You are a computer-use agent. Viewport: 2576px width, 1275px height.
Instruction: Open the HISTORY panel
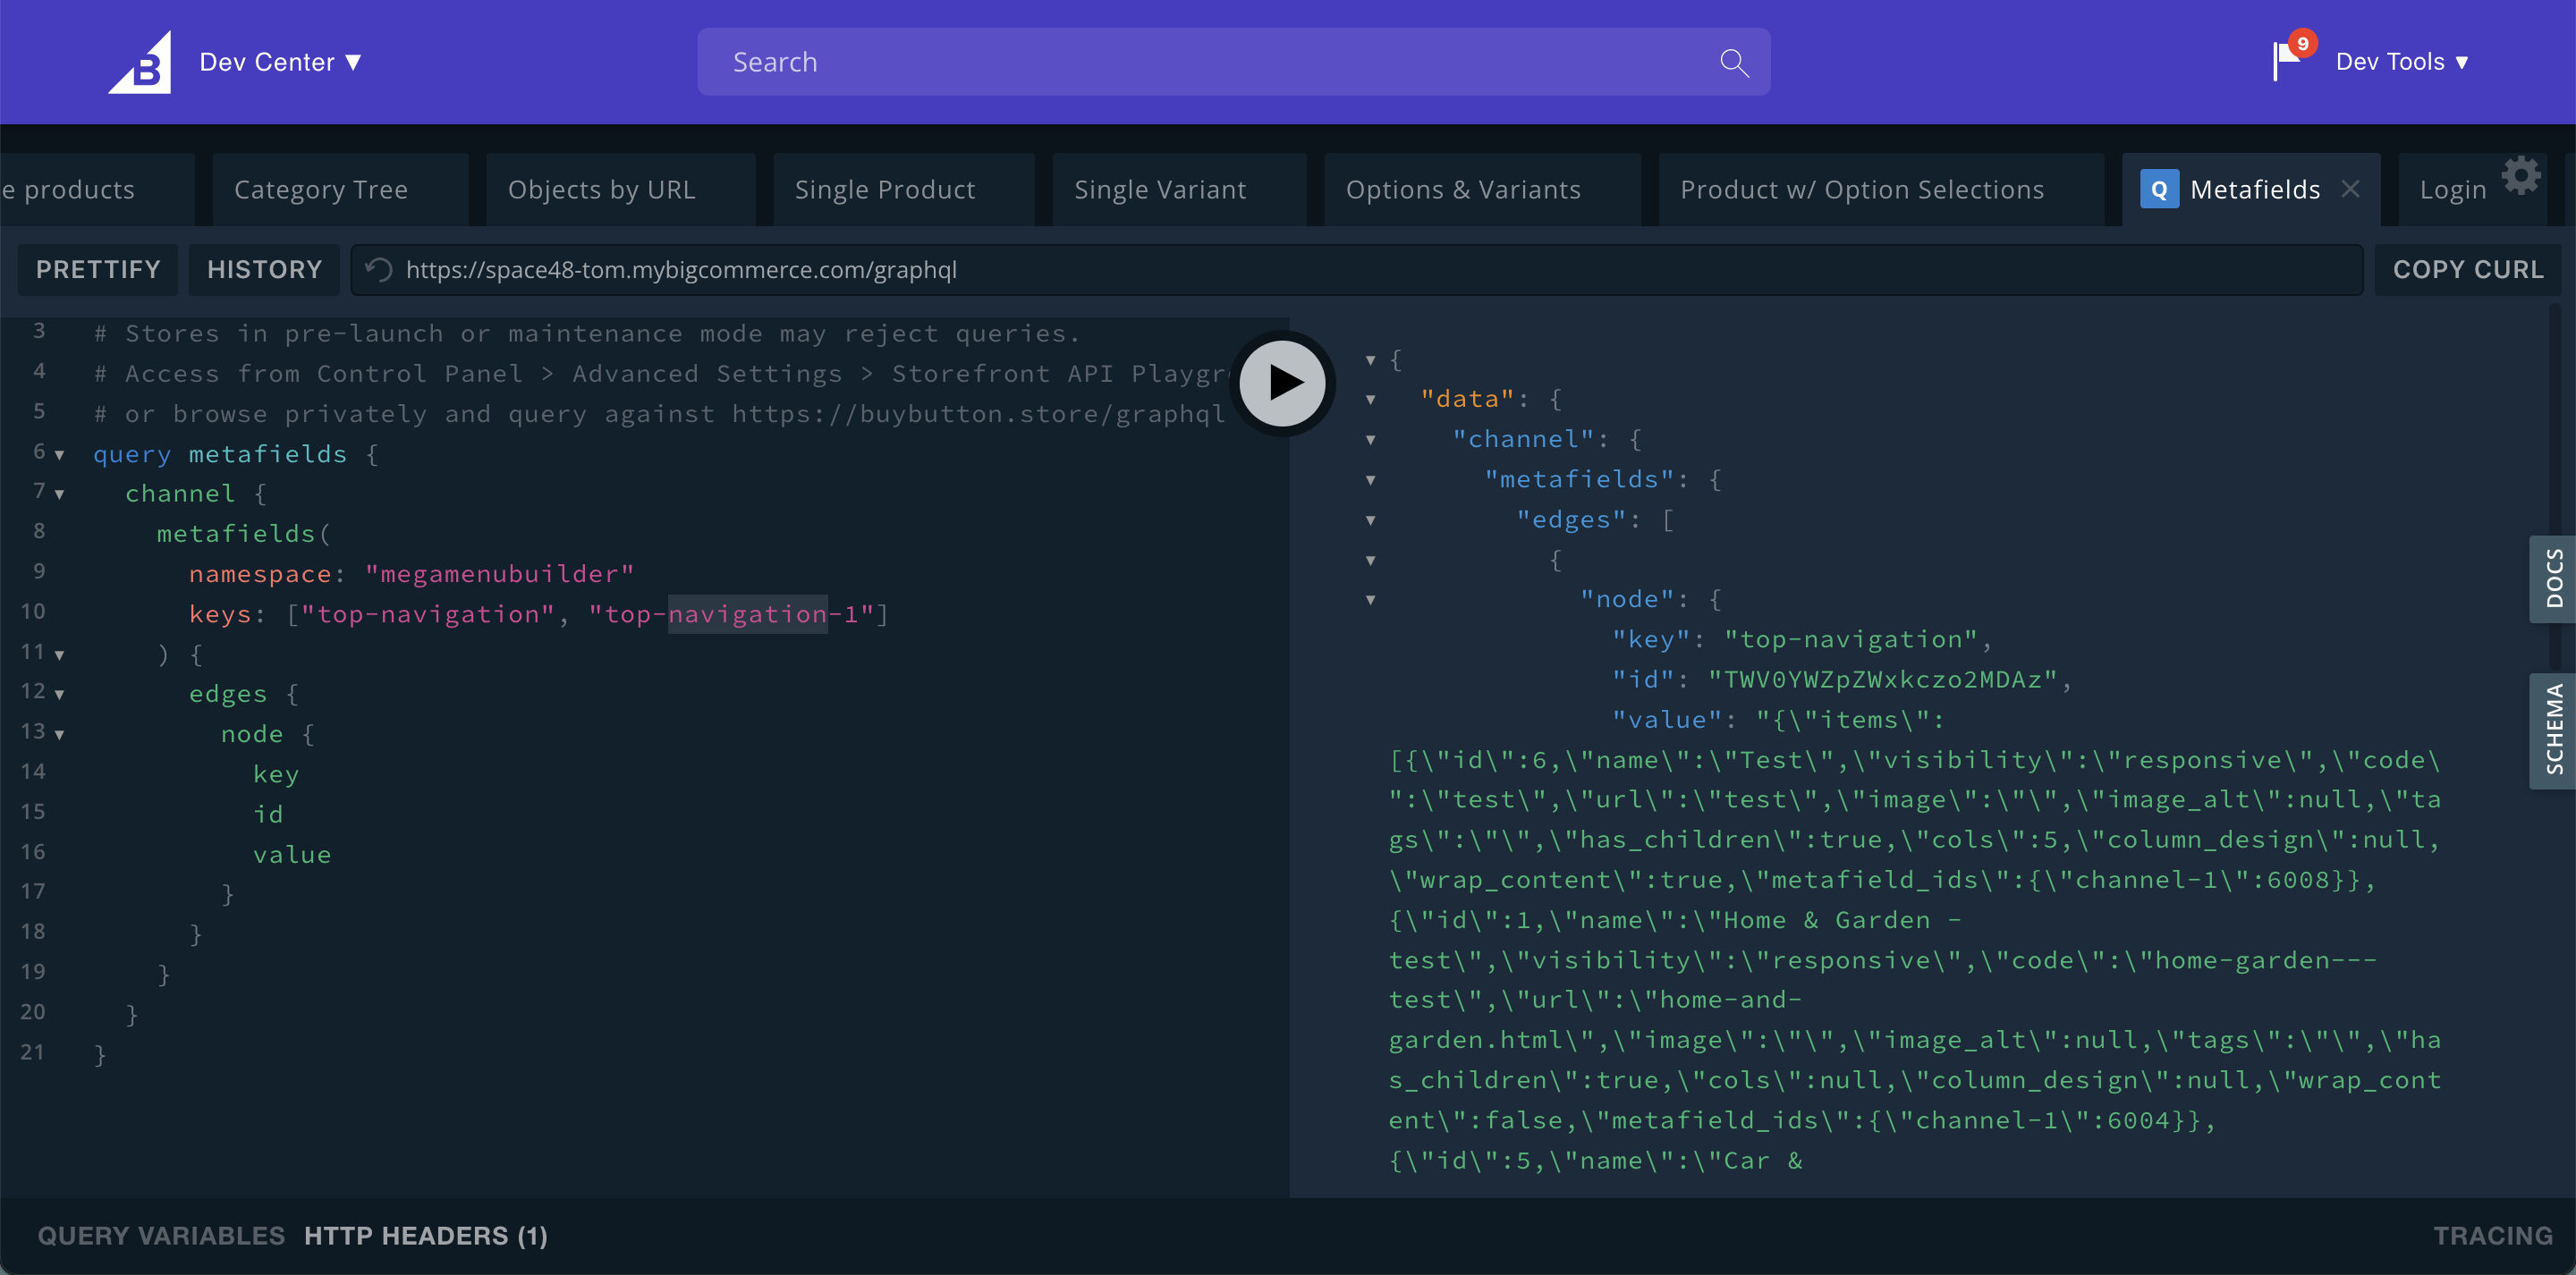coord(264,269)
